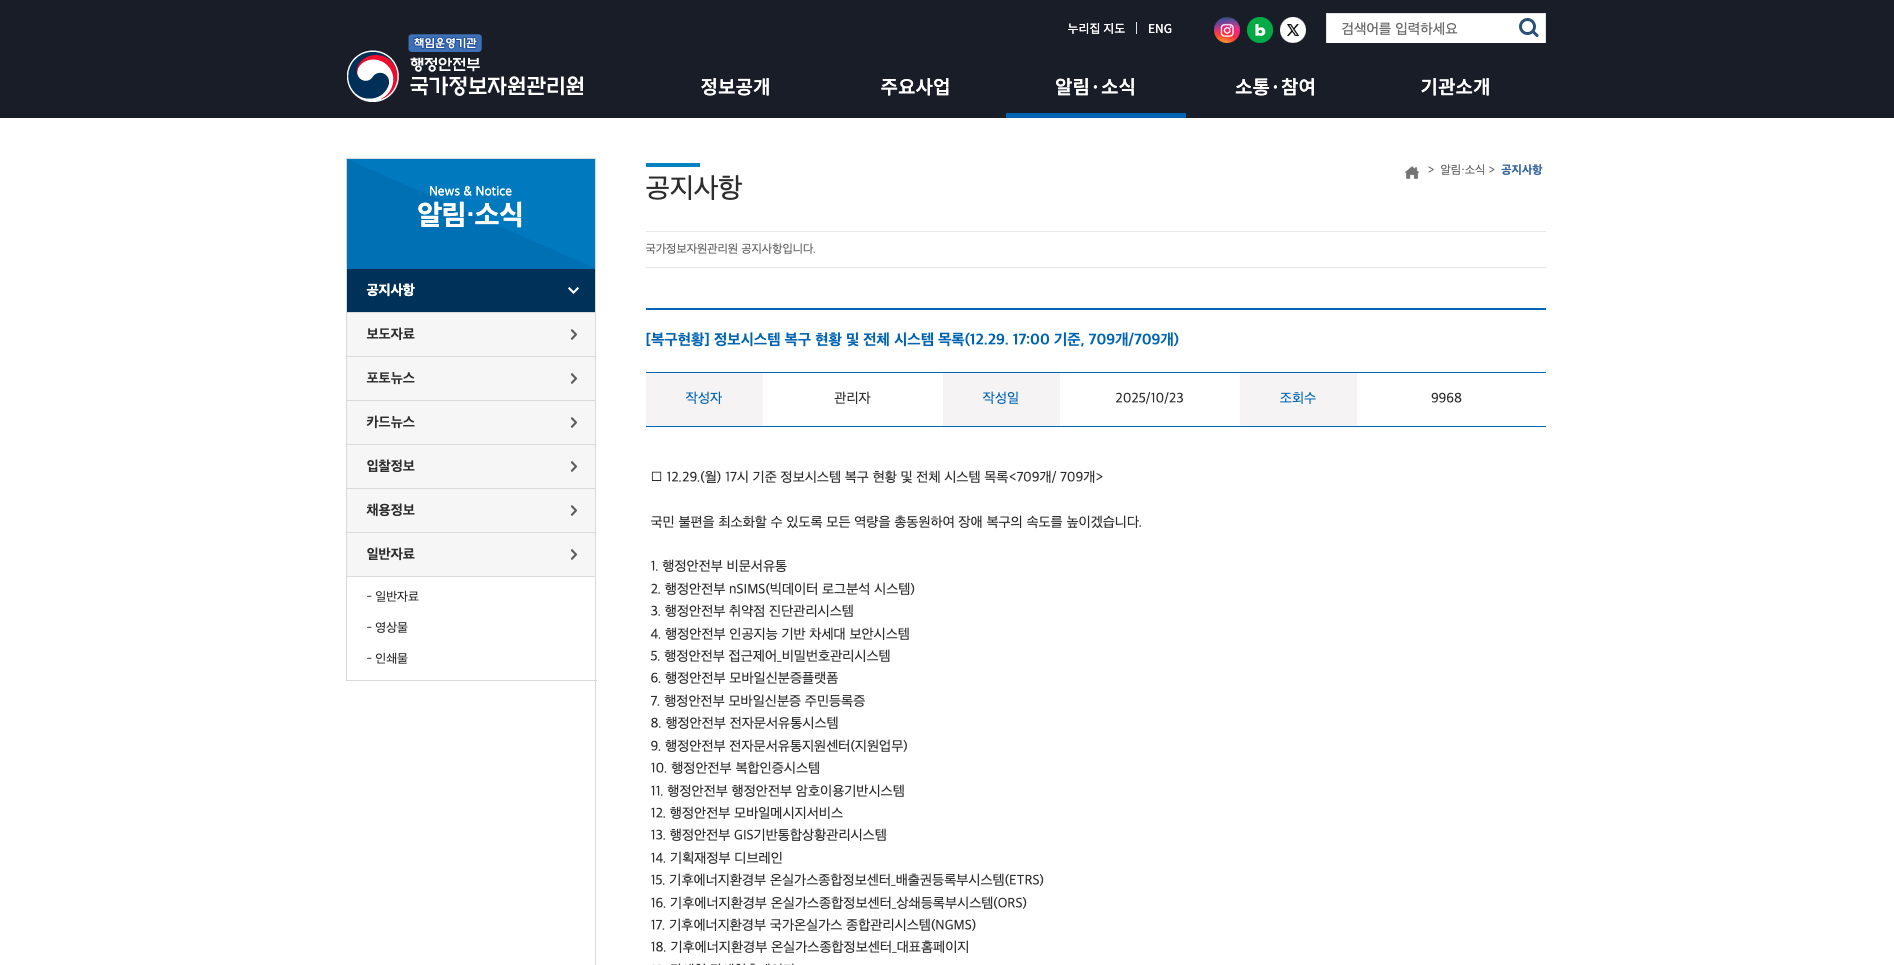Click the 공지사항 breadcrumb entry
This screenshot has width=1894, height=965.
[x=1519, y=170]
